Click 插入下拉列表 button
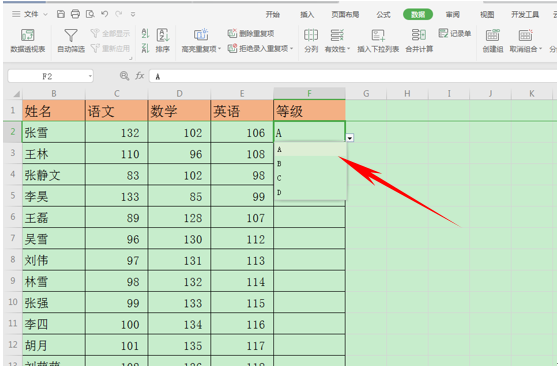The image size is (558, 372). click(x=378, y=41)
